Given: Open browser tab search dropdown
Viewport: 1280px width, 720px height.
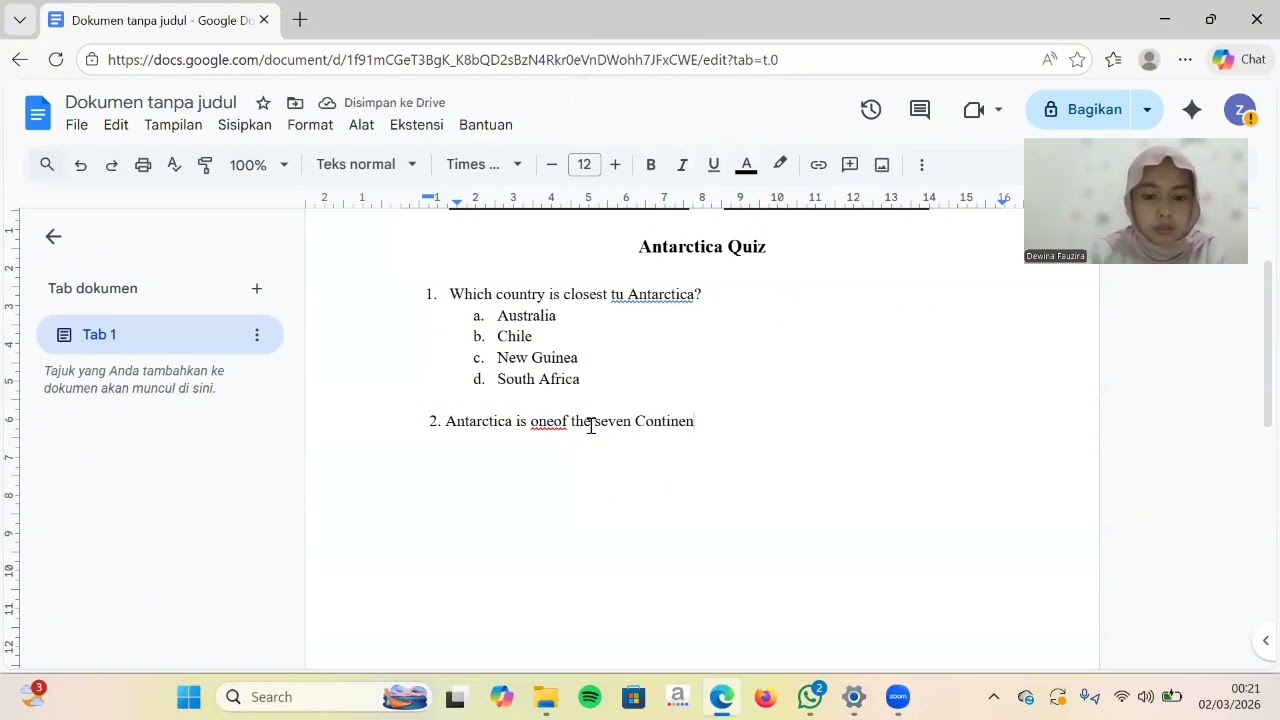Looking at the screenshot, I should click(x=19, y=20).
